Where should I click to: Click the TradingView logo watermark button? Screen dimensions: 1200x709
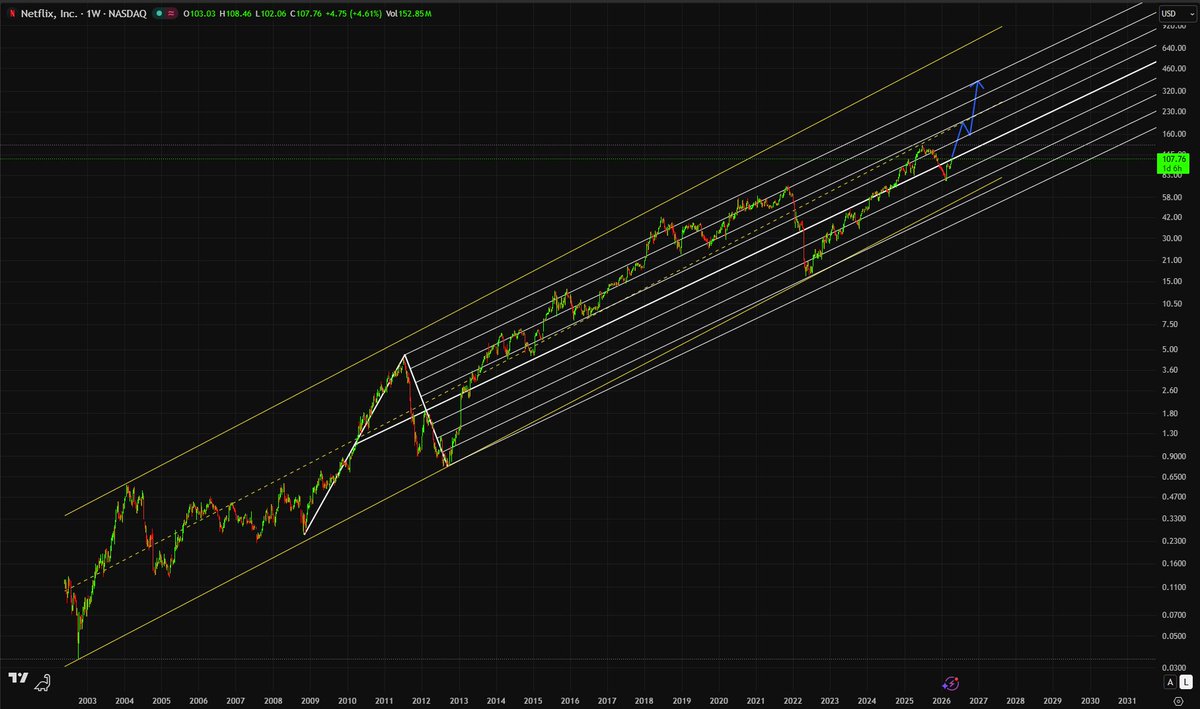point(18,680)
